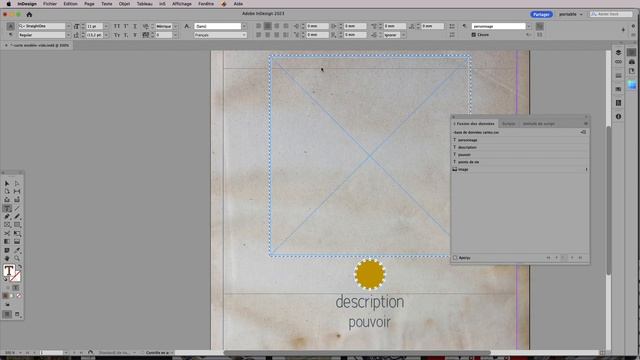Select the Pen tool
Viewport: 640px width, 360px height.
(7, 217)
